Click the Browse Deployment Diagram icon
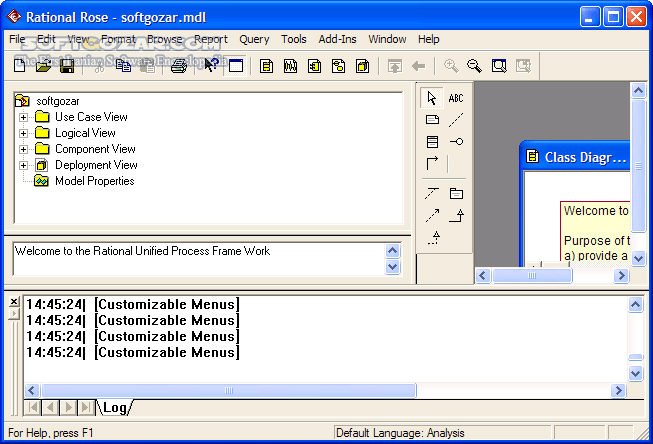 click(x=362, y=66)
